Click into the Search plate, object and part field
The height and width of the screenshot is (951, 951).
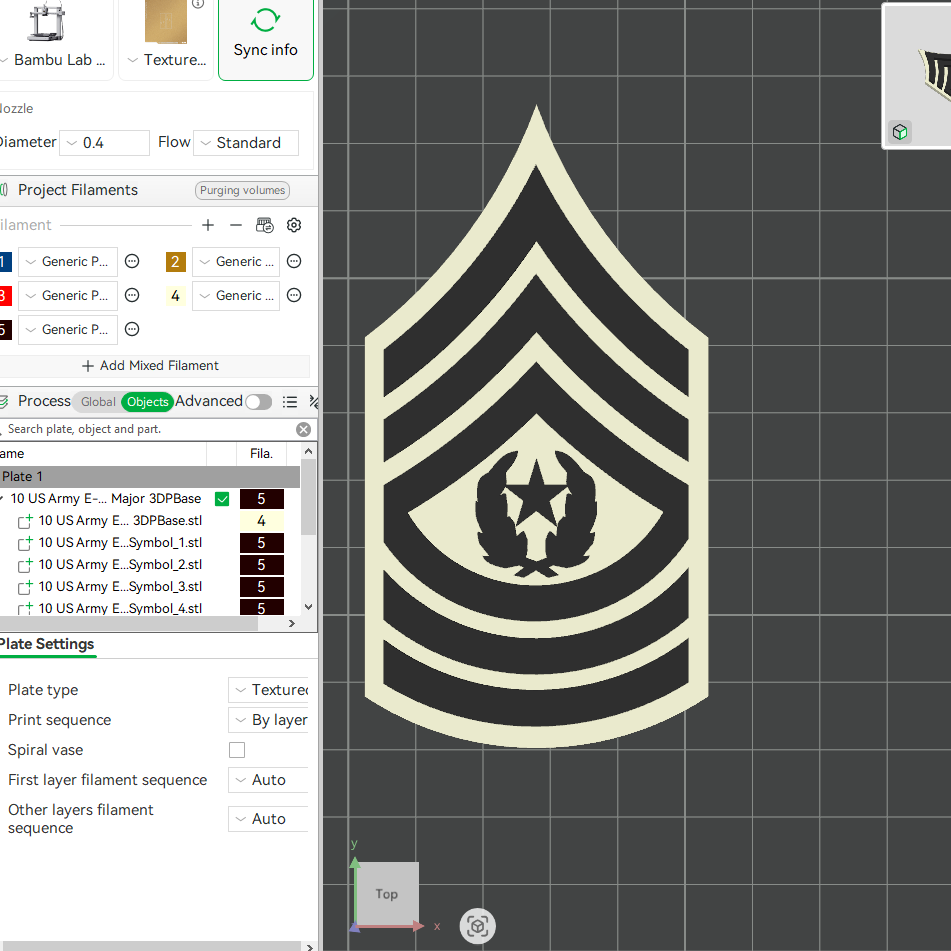(149, 429)
